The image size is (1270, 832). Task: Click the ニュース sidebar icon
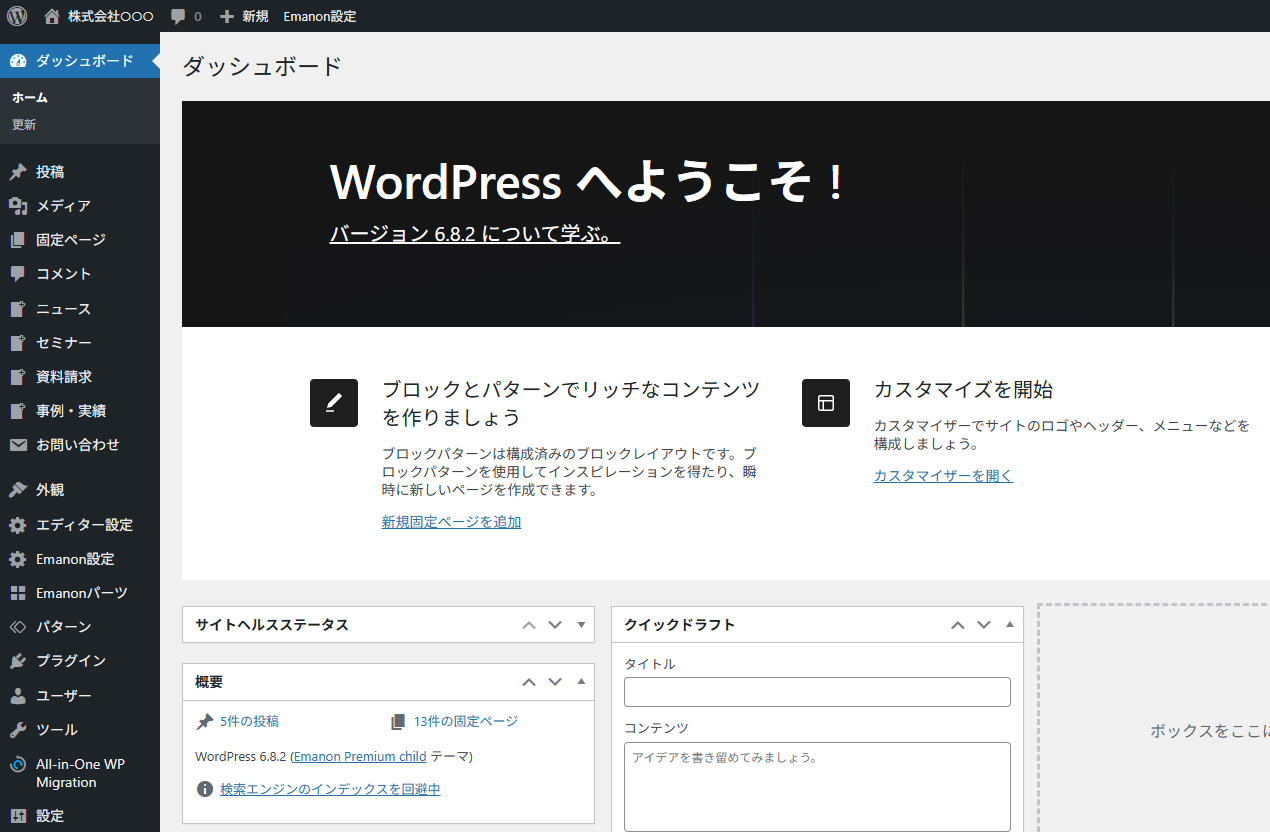[x=18, y=309]
